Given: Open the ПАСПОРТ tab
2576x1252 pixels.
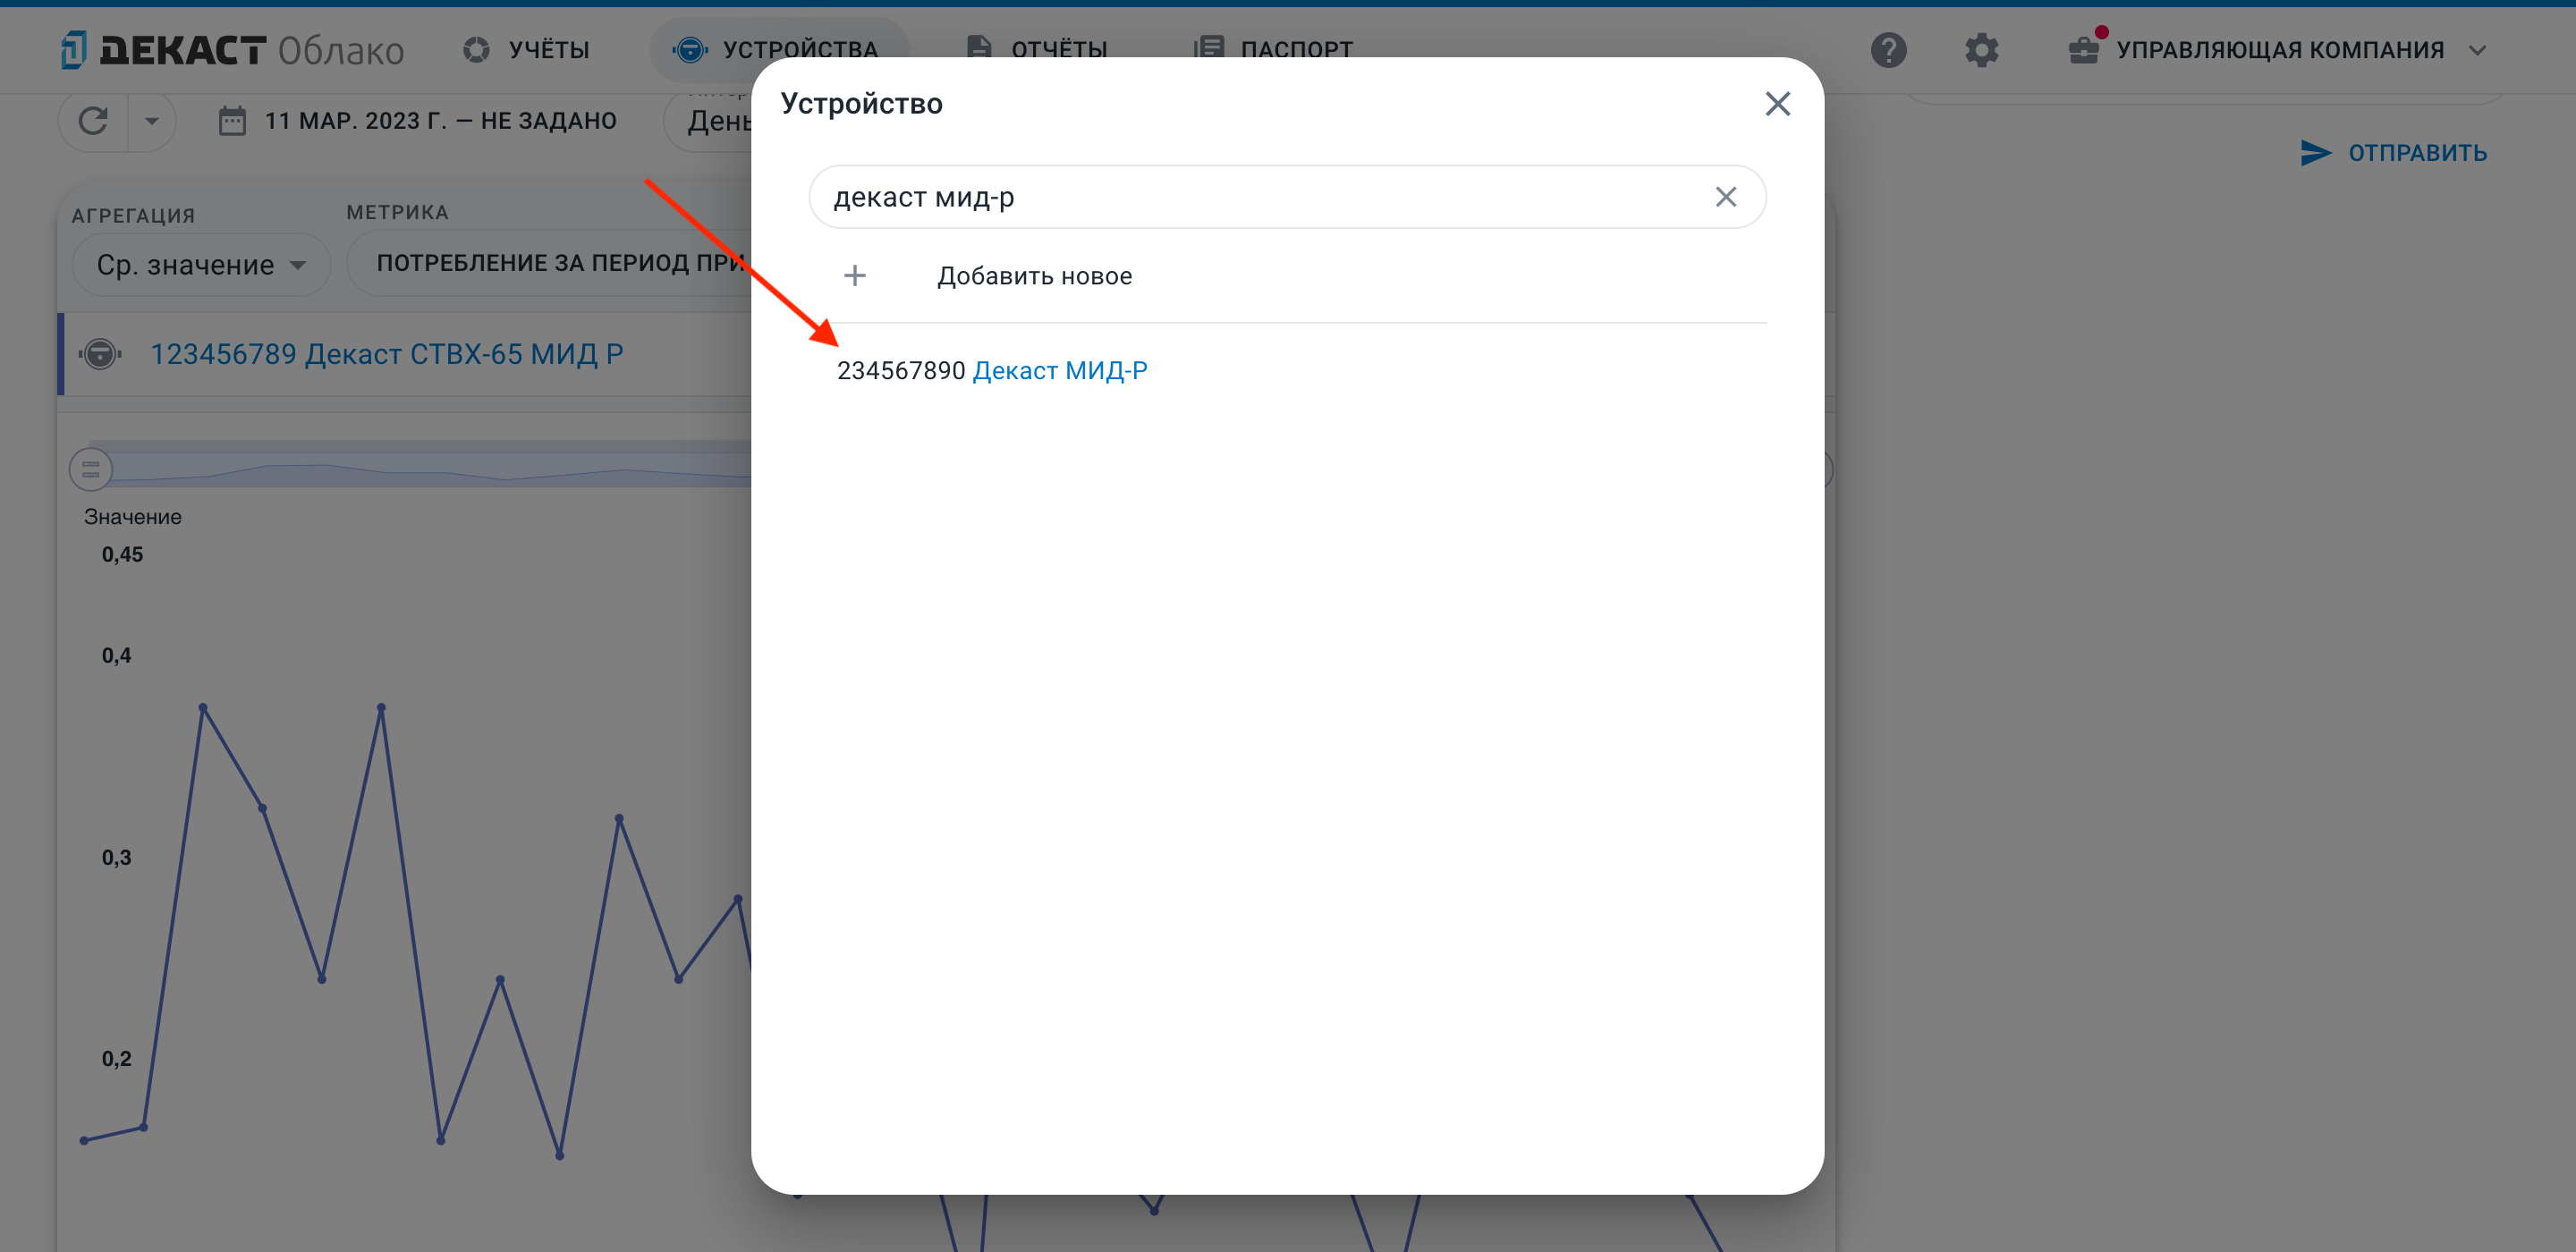Looking at the screenshot, I should click(1273, 49).
